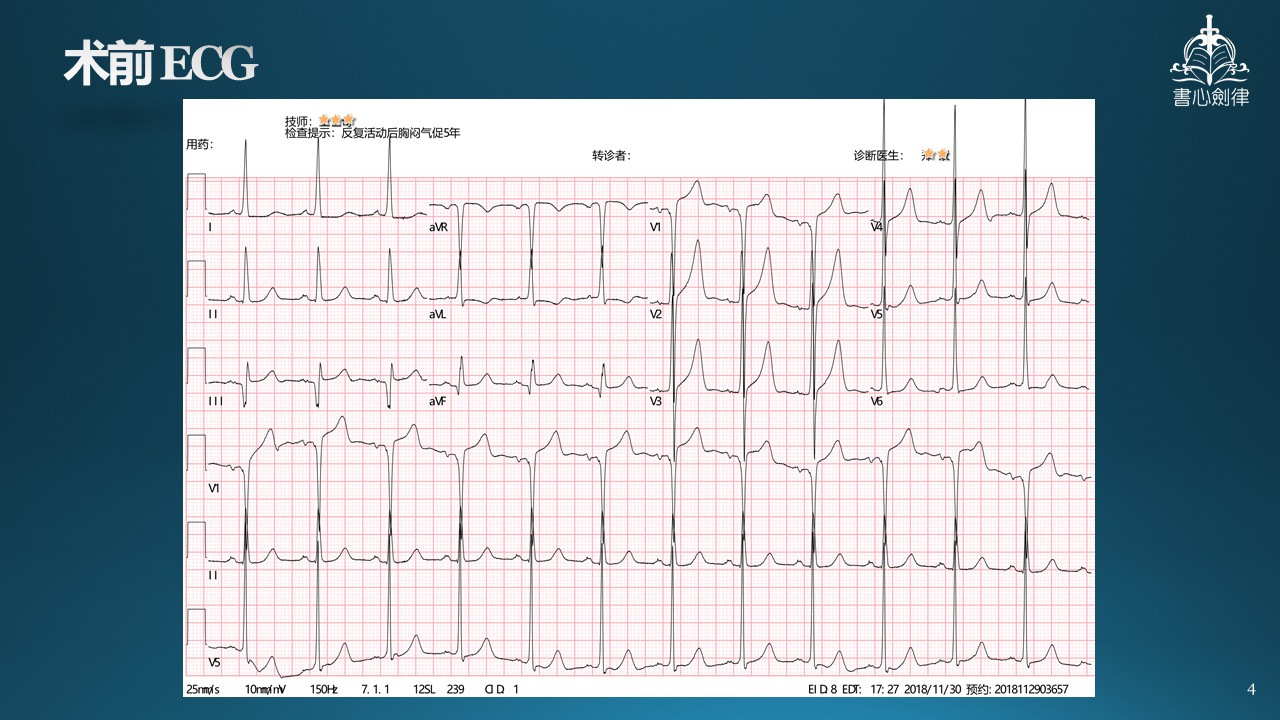Image resolution: width=1280 pixels, height=720 pixels.
Task: Click the 150Hz filter value
Action: coord(324,689)
